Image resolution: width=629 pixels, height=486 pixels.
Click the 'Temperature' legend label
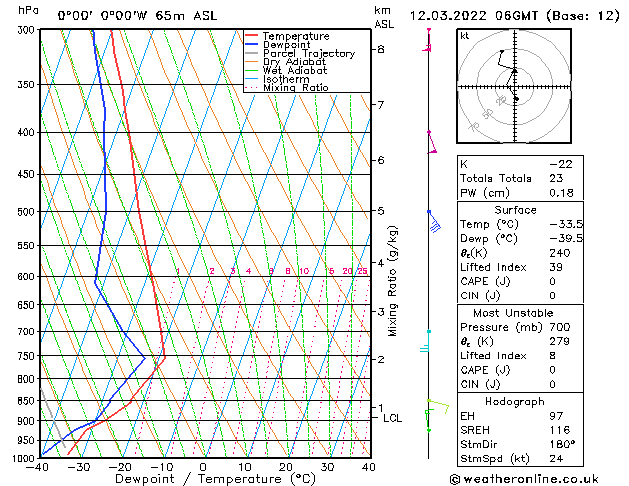pyautogui.click(x=296, y=36)
